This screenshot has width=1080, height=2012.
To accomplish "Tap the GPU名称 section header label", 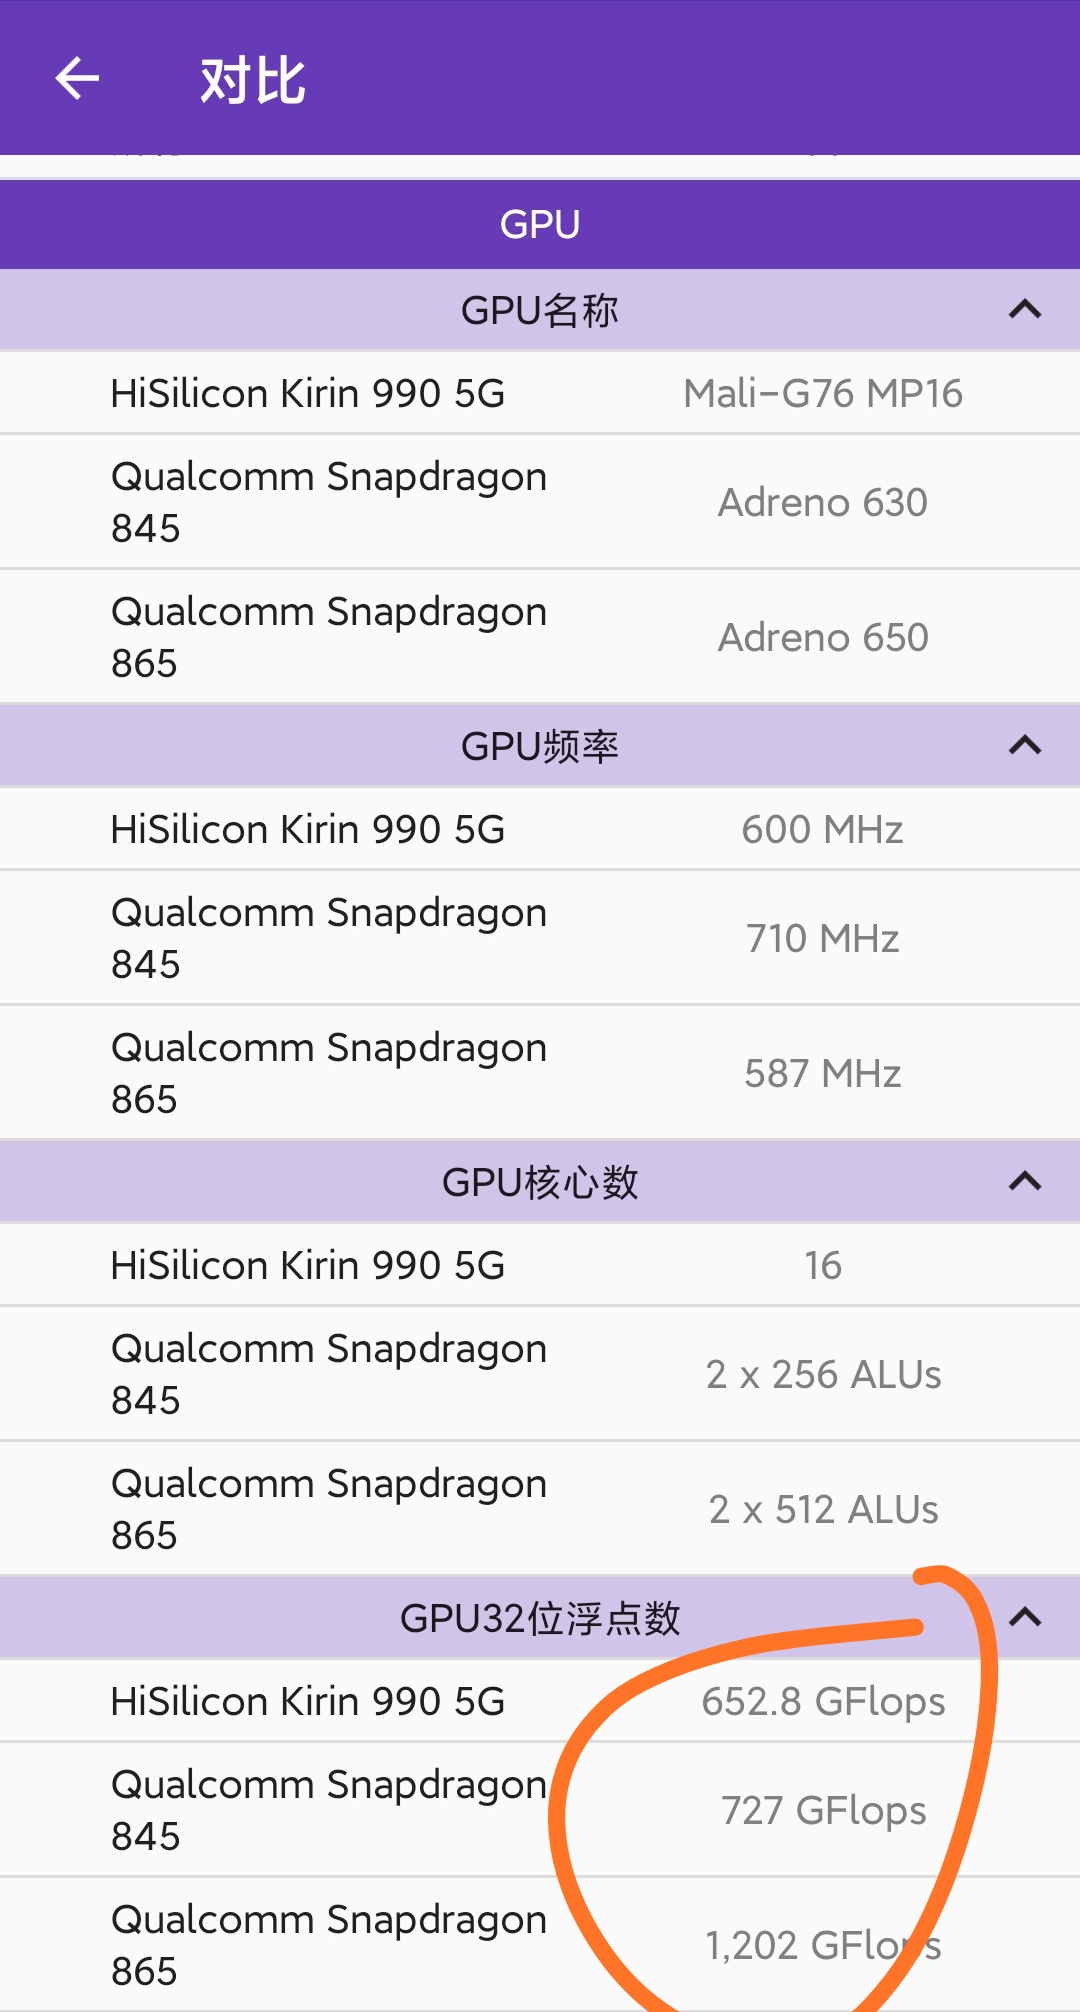I will [x=540, y=311].
